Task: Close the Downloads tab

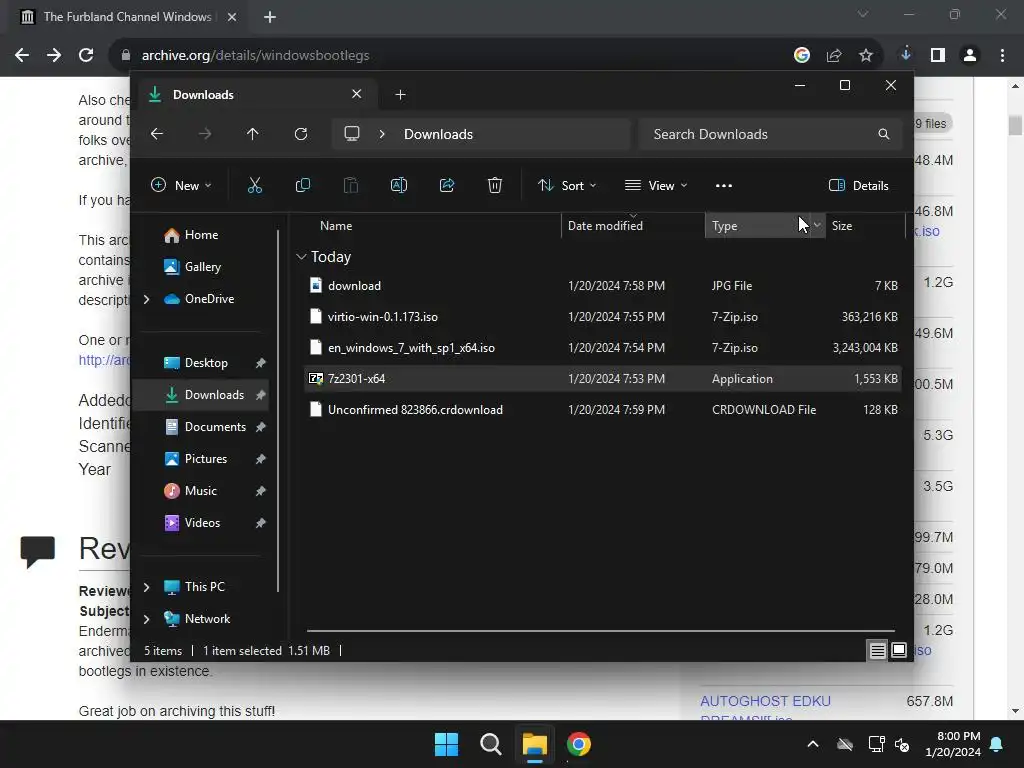Action: [357, 94]
